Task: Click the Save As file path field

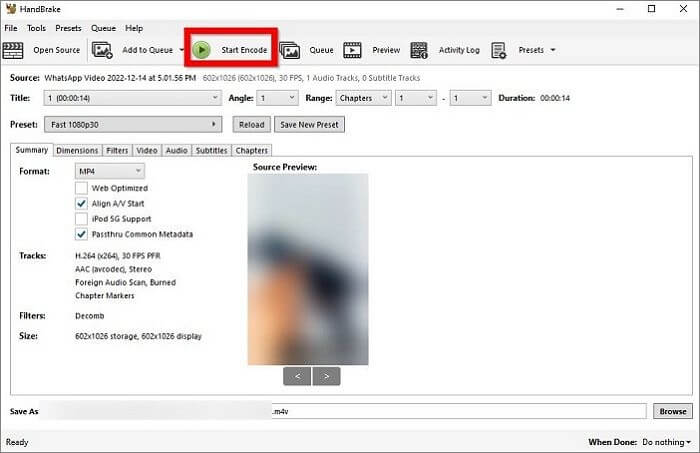Action: pos(350,411)
